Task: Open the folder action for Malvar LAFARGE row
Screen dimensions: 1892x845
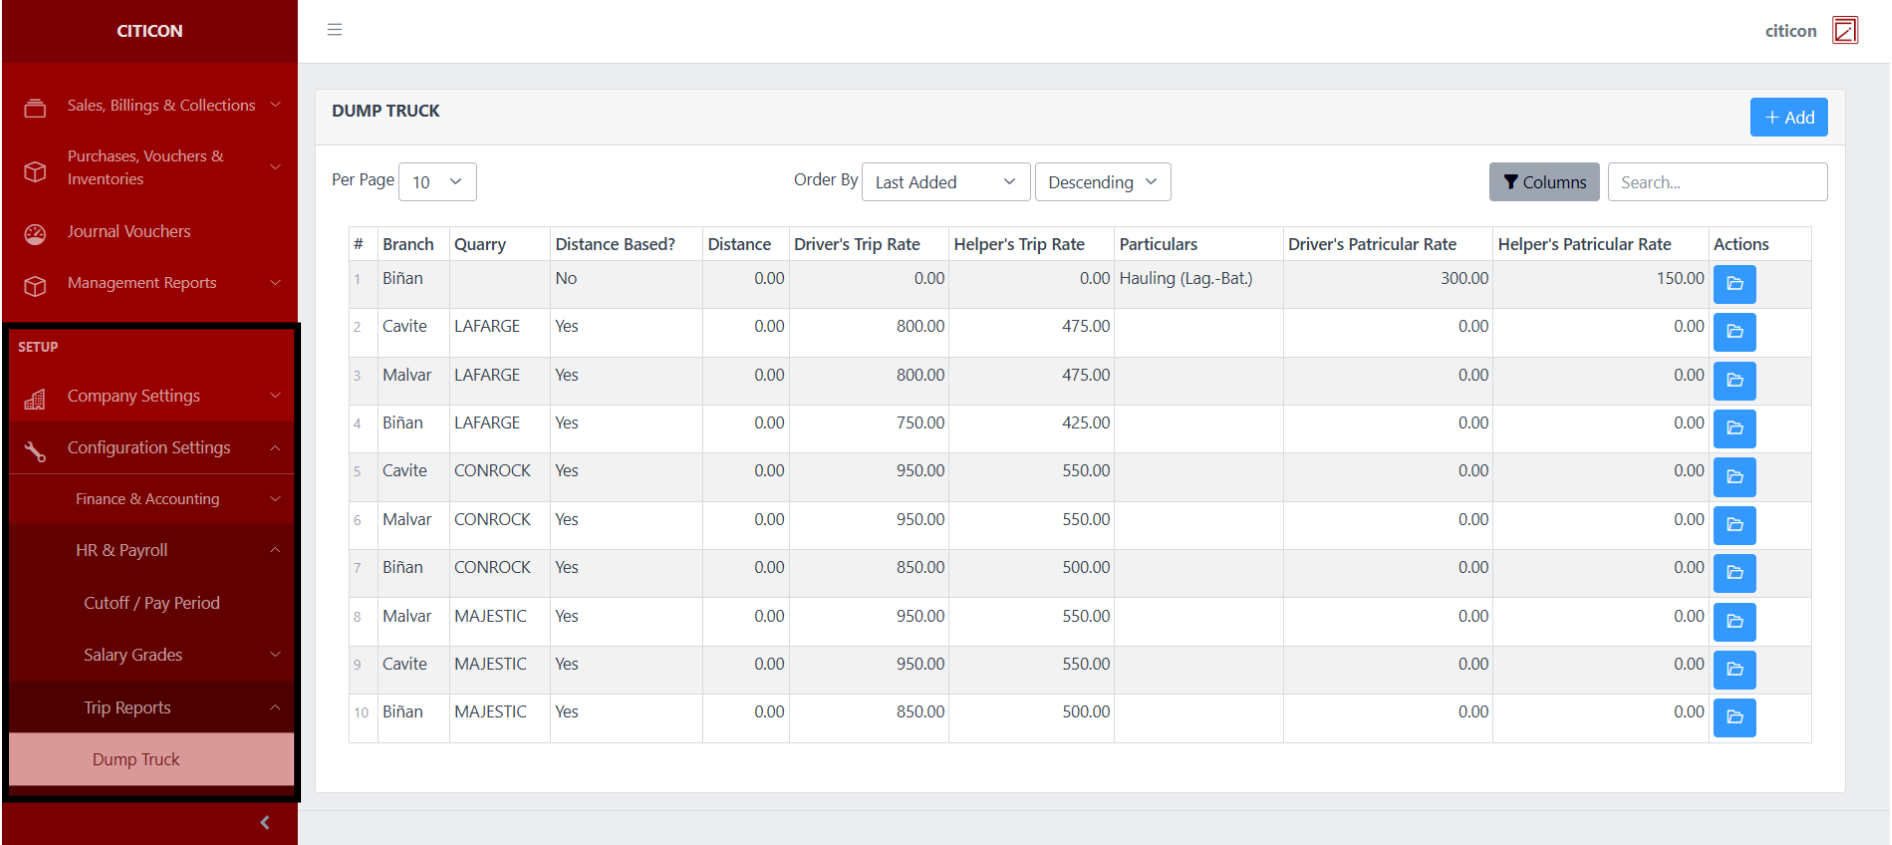Action: [x=1734, y=381]
